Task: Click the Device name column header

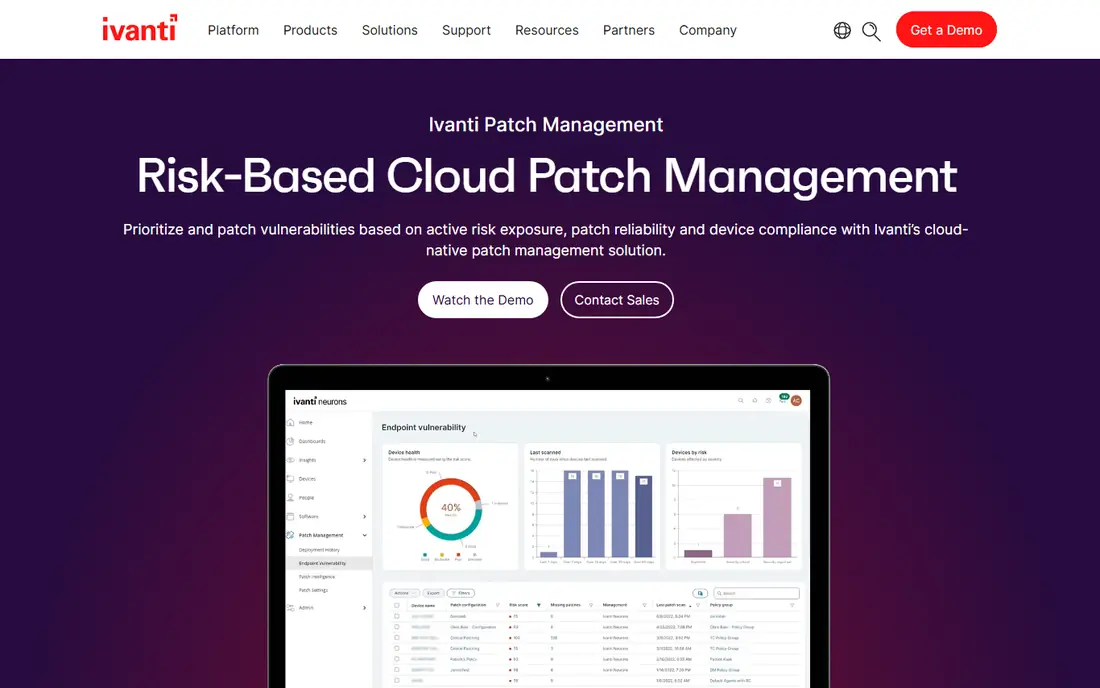Action: coord(423,605)
